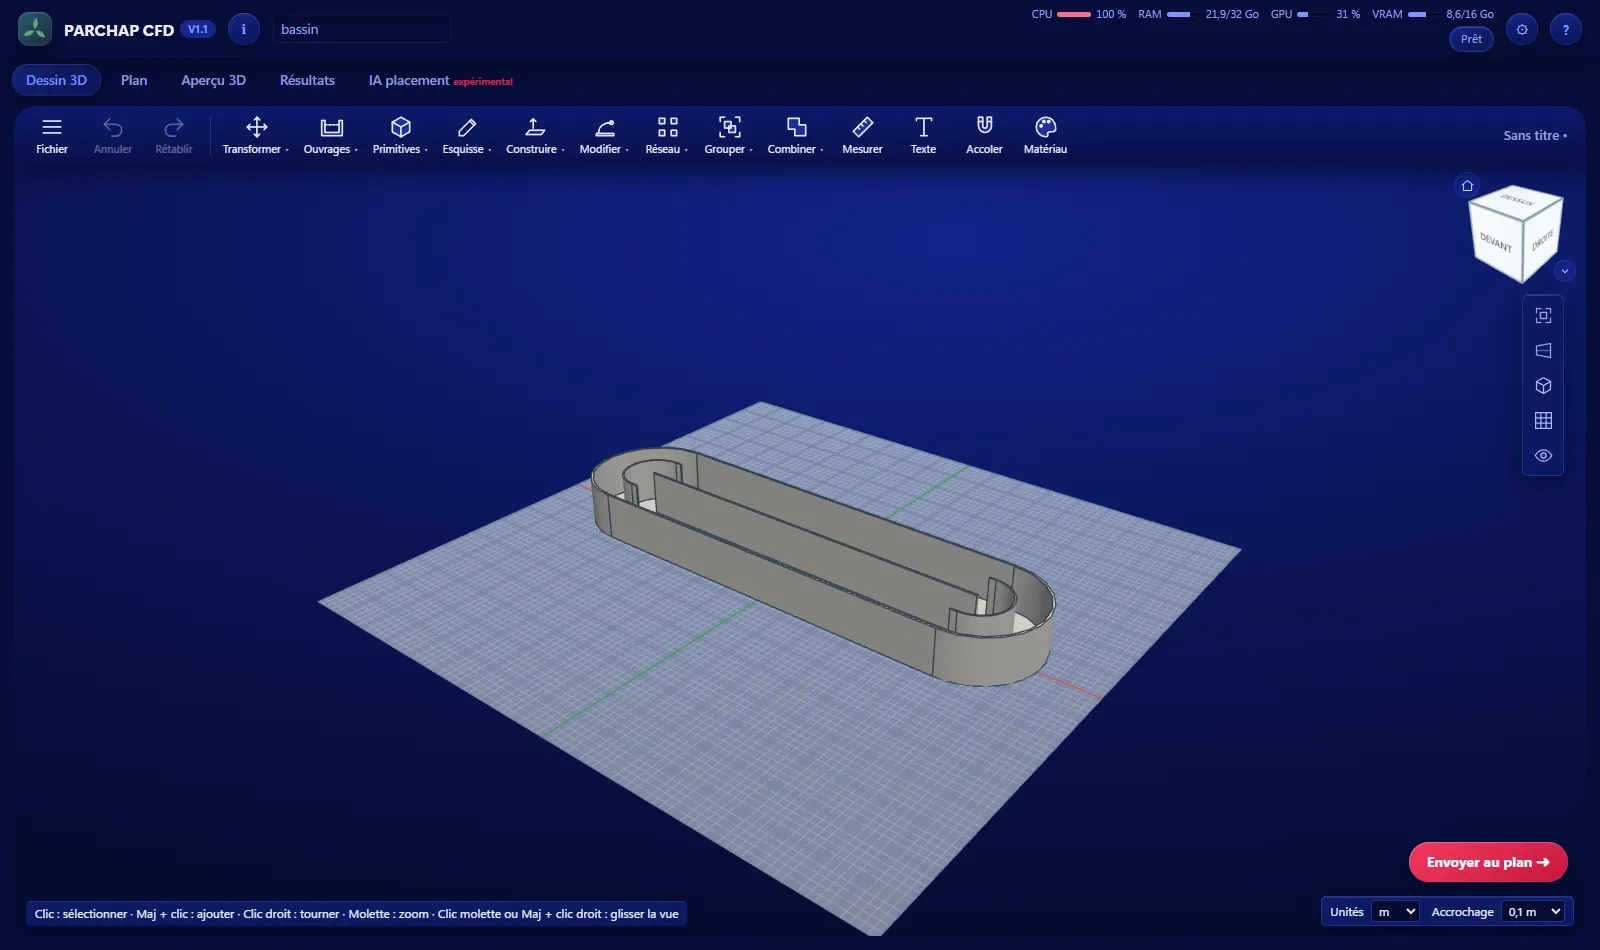The height and width of the screenshot is (950, 1600).
Task: Expand the view cube chevron menu
Action: (1565, 271)
